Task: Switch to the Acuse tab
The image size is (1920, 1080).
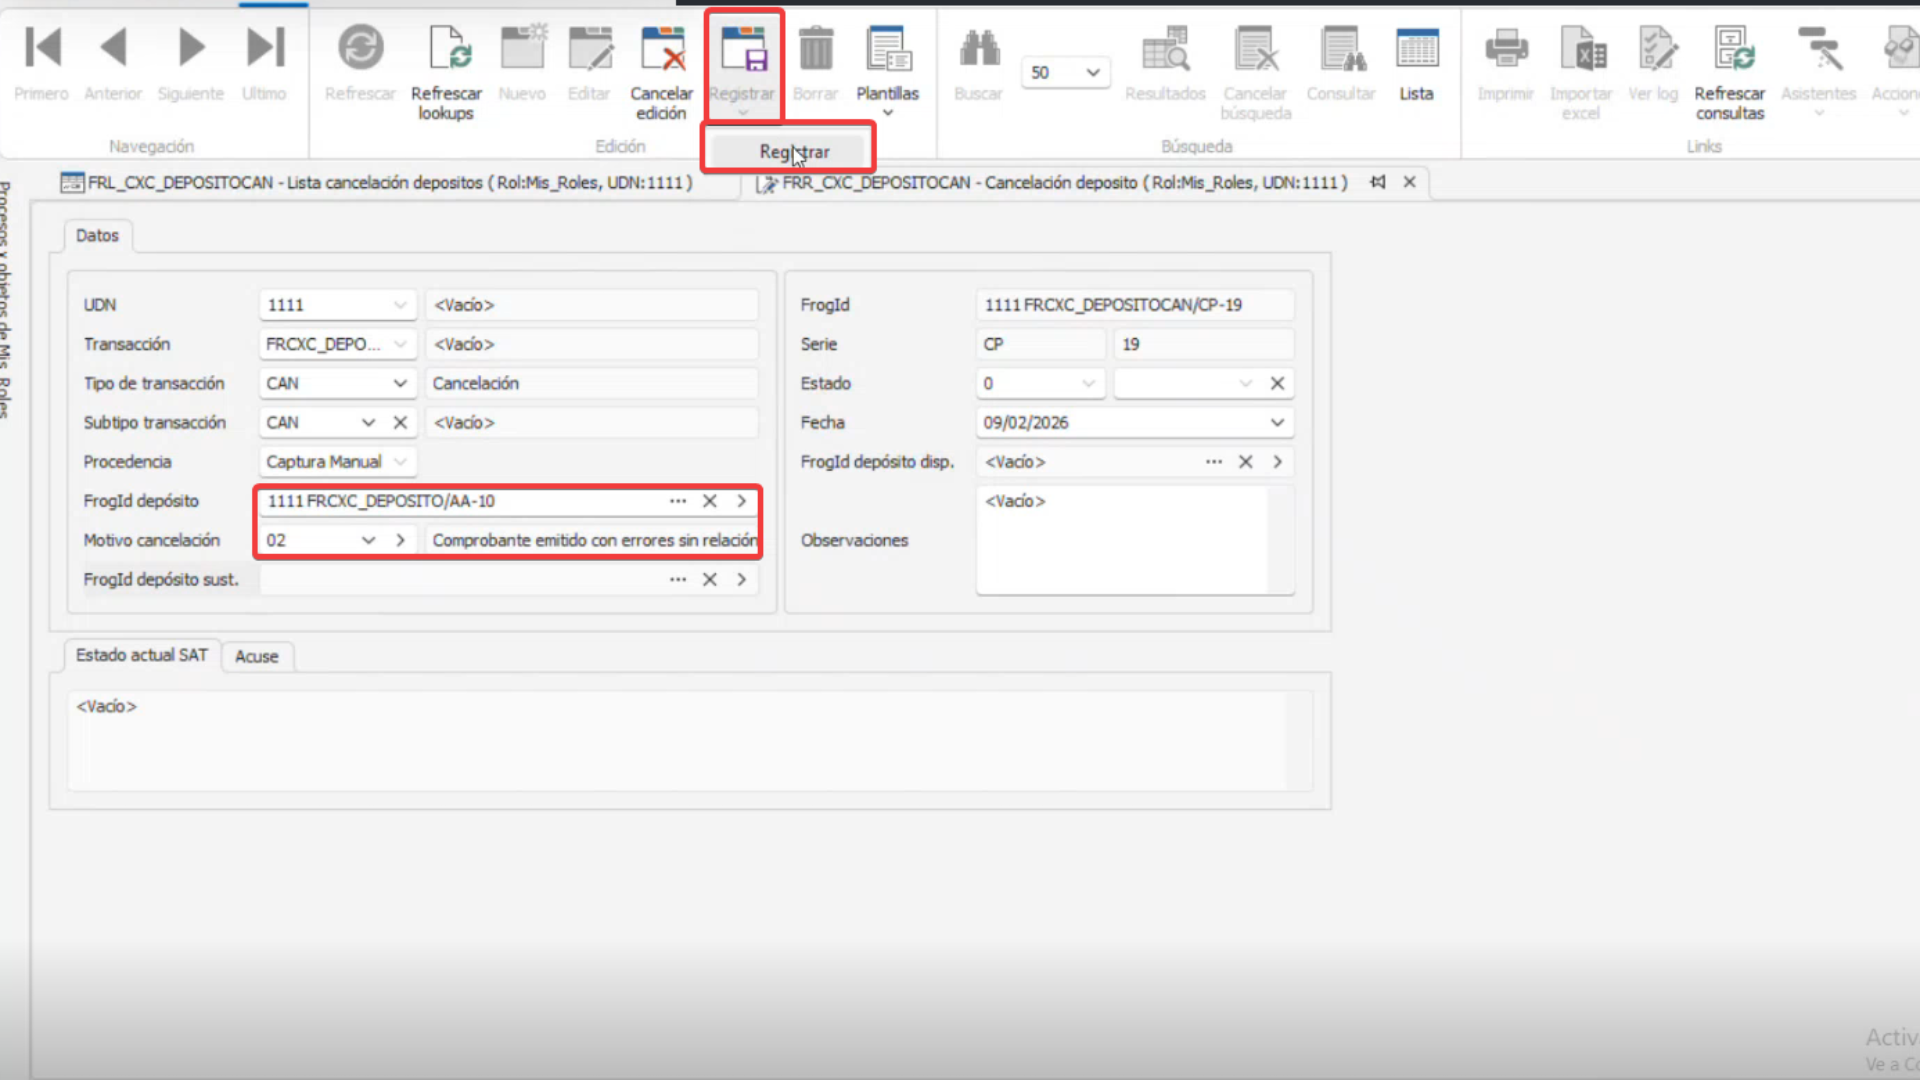Action: pos(256,657)
